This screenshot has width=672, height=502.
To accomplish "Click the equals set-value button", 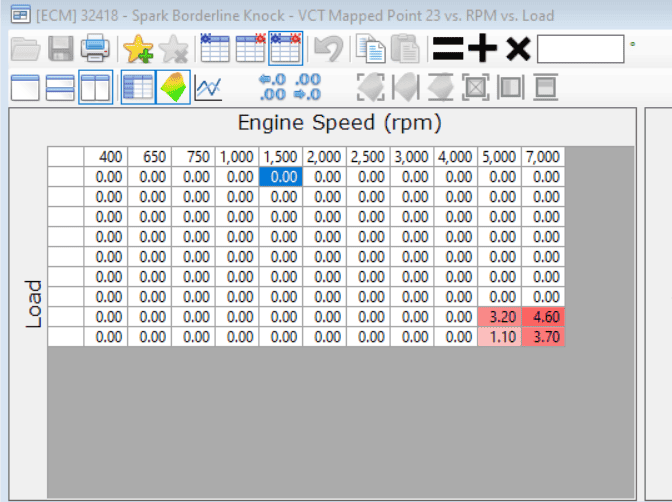I will (x=448, y=48).
